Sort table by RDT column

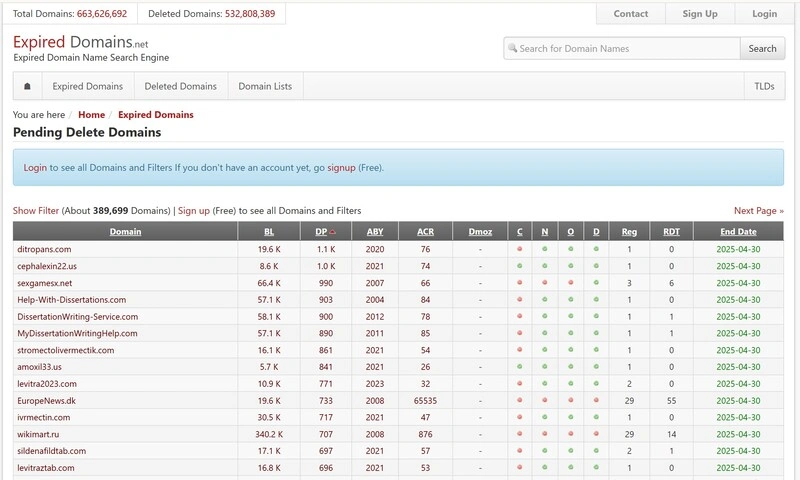point(671,232)
